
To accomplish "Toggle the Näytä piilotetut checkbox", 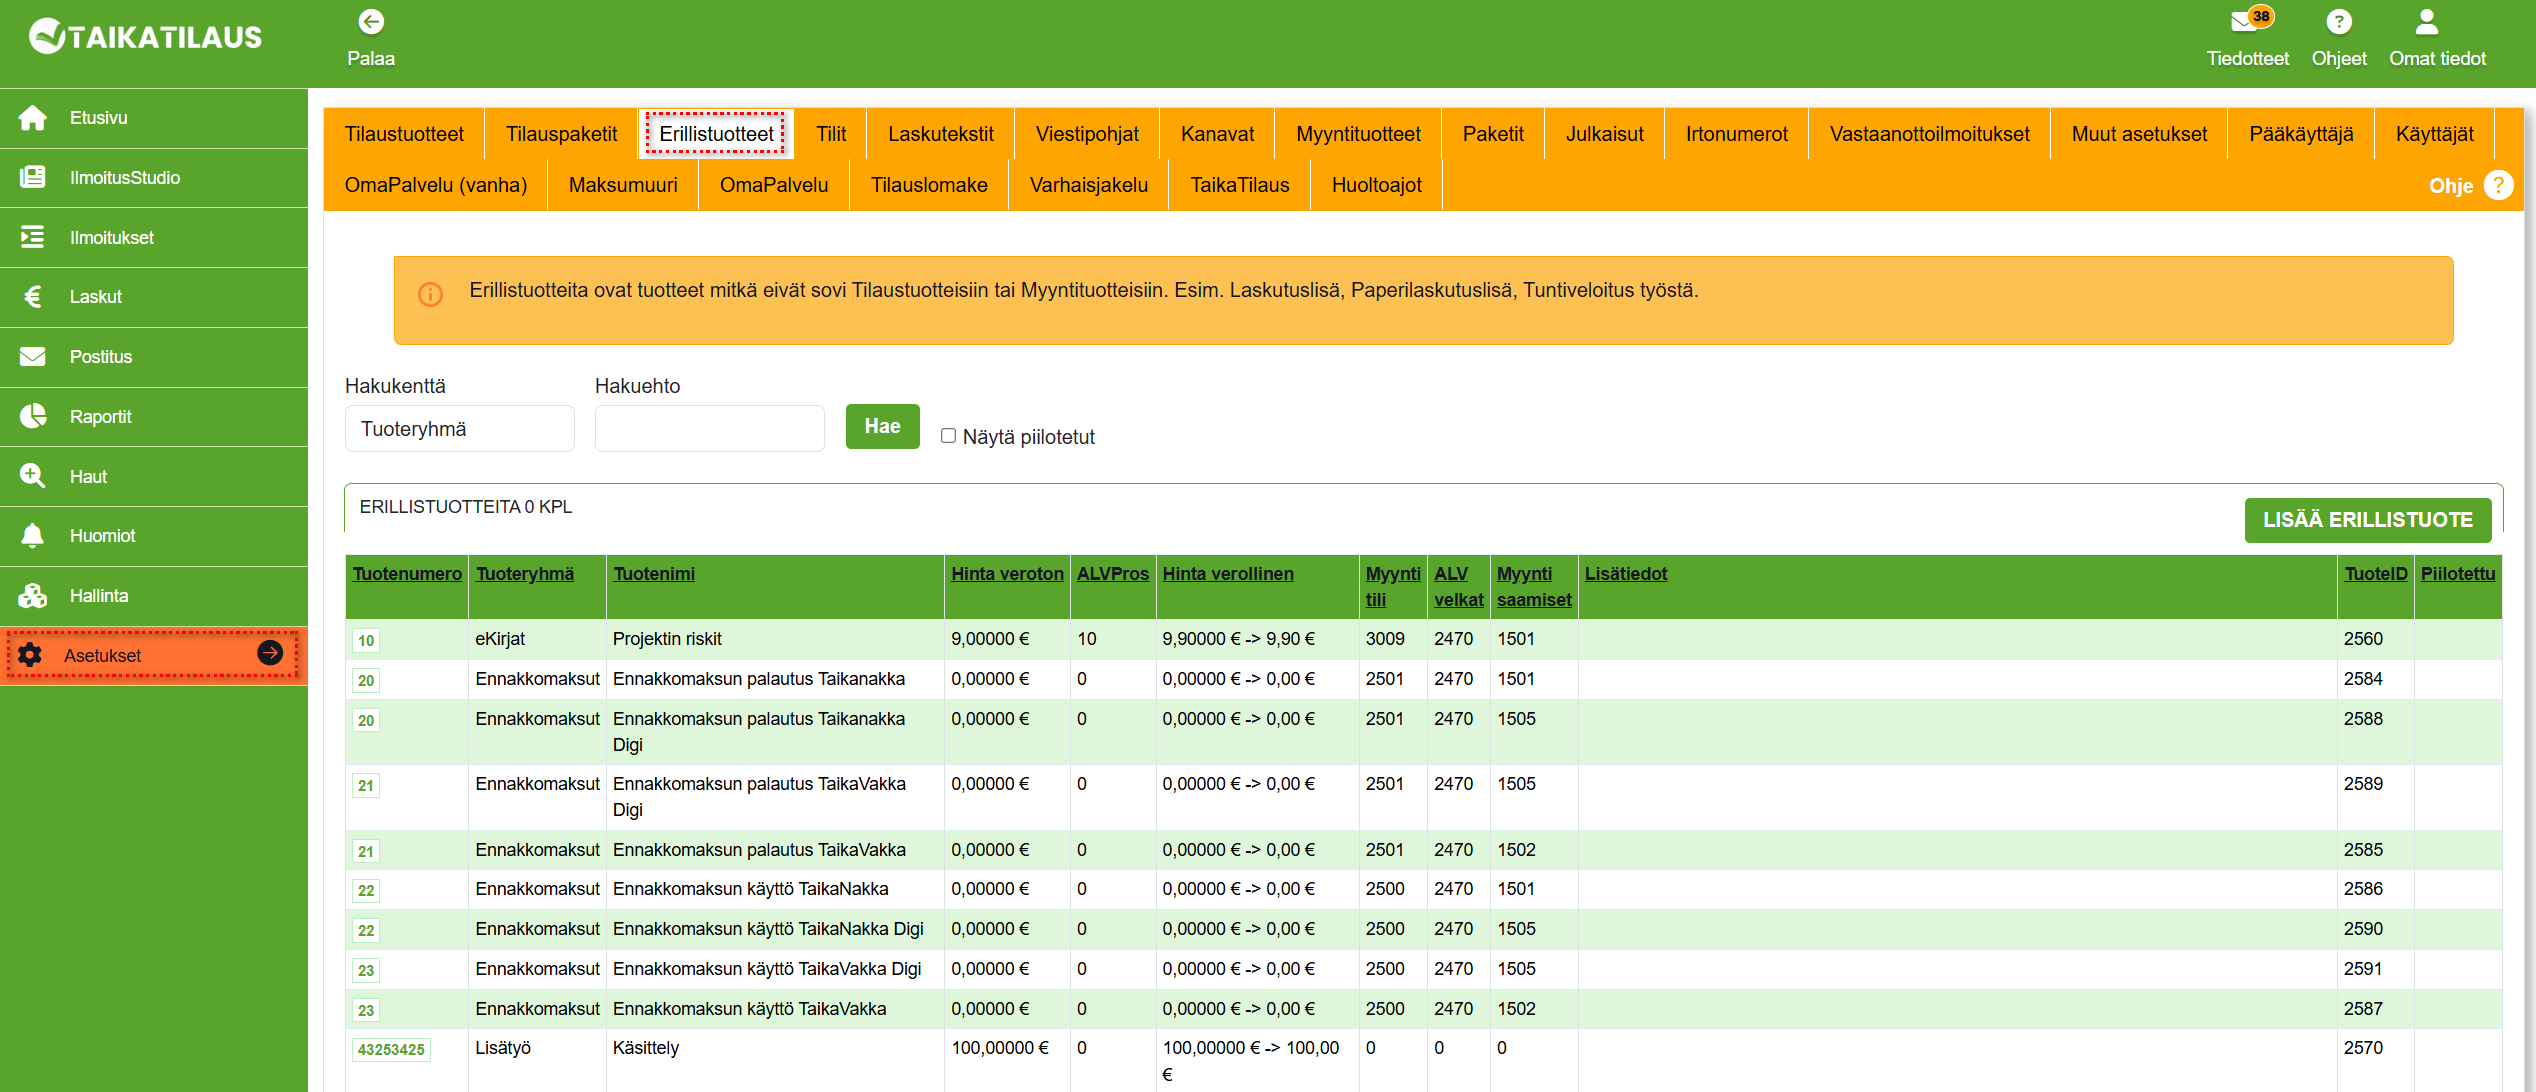I will (x=948, y=436).
